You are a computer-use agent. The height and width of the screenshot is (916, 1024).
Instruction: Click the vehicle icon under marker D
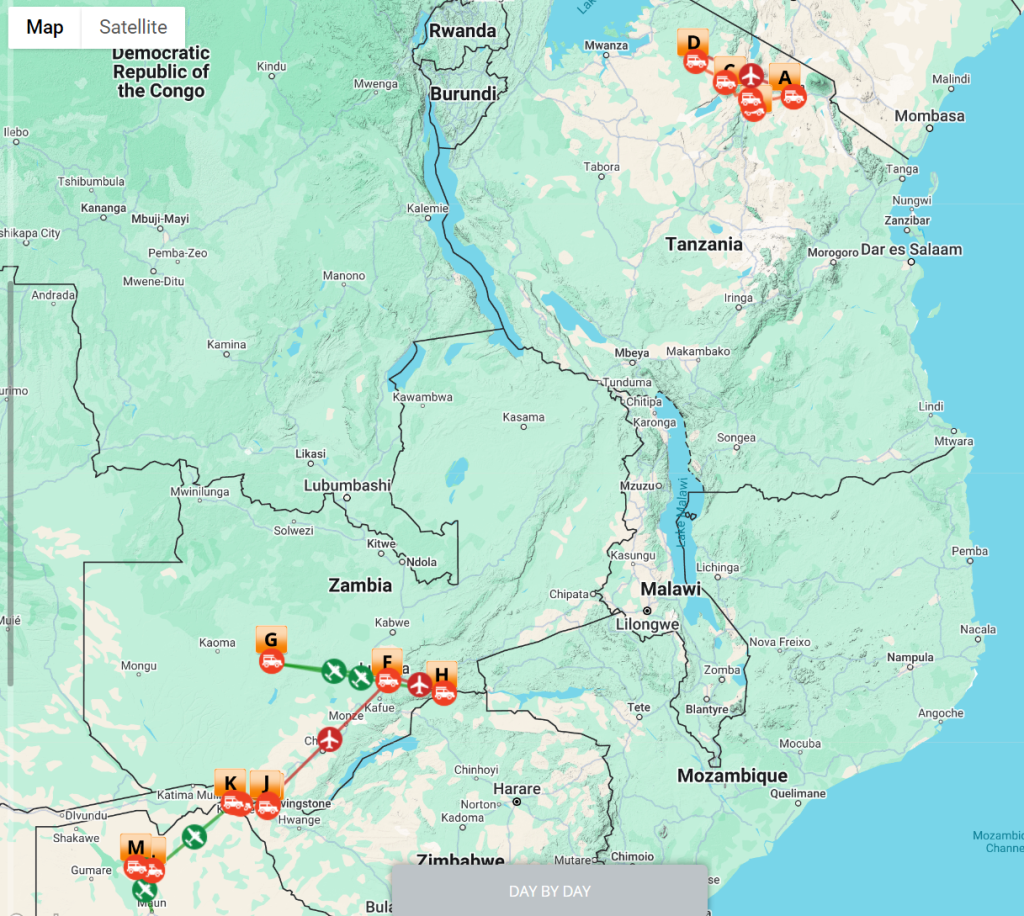click(x=696, y=62)
